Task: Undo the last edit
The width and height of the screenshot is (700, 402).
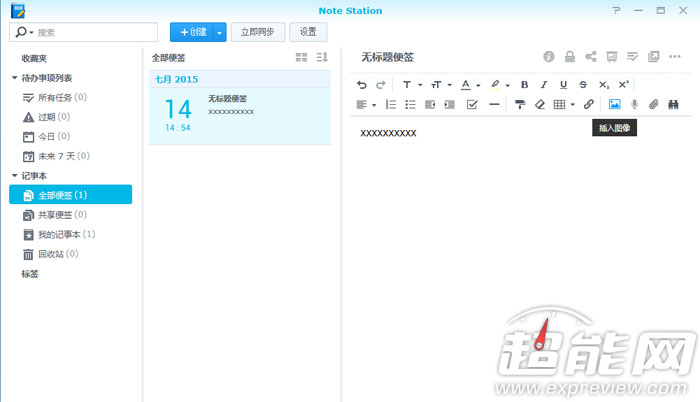Action: 362,84
